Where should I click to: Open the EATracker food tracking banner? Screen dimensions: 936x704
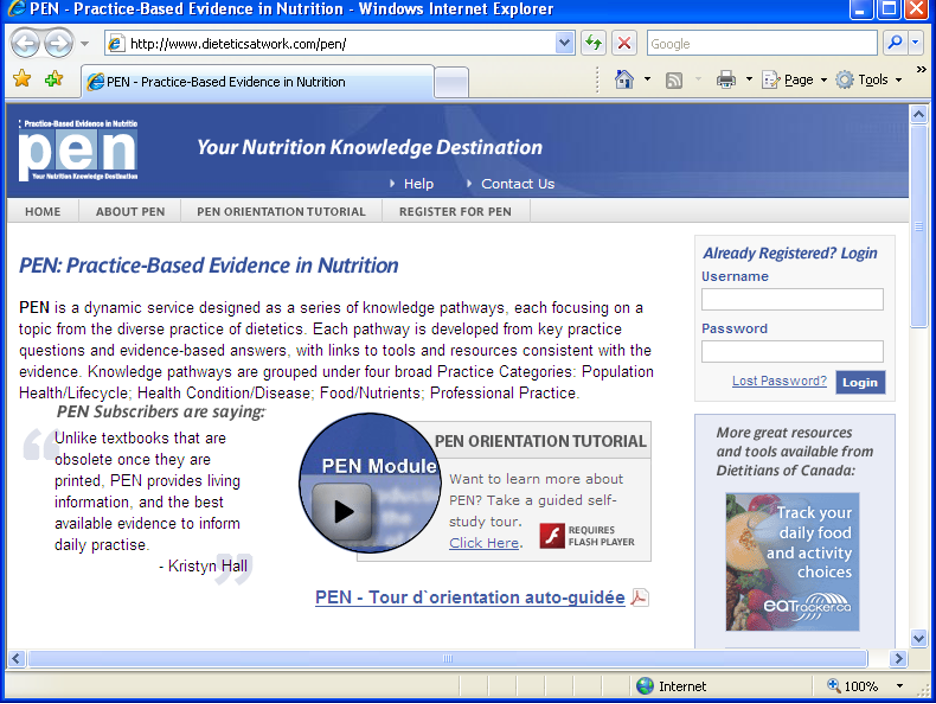pos(792,561)
